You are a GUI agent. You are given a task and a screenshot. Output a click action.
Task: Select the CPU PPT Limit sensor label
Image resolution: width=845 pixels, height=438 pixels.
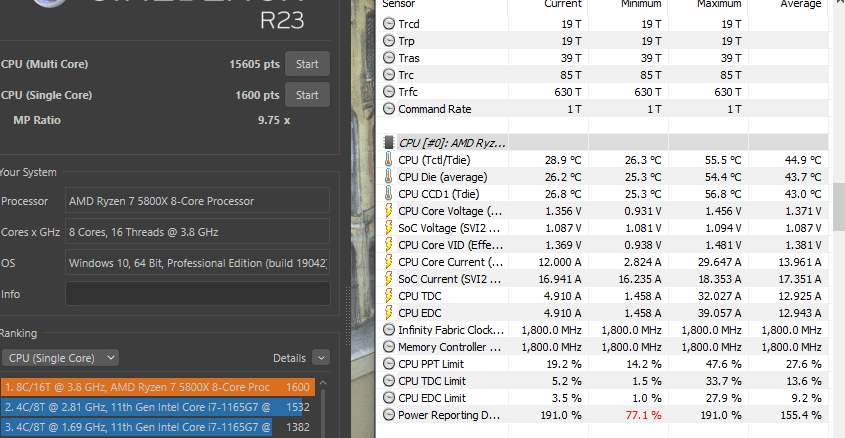pyautogui.click(x=431, y=364)
